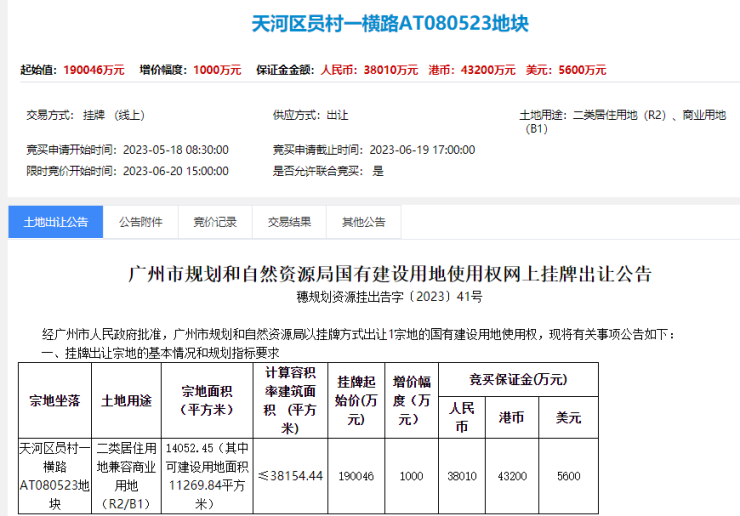Click the 美元 5600万元 deposit amount
Screen dimensions: 740x516
[582, 70]
